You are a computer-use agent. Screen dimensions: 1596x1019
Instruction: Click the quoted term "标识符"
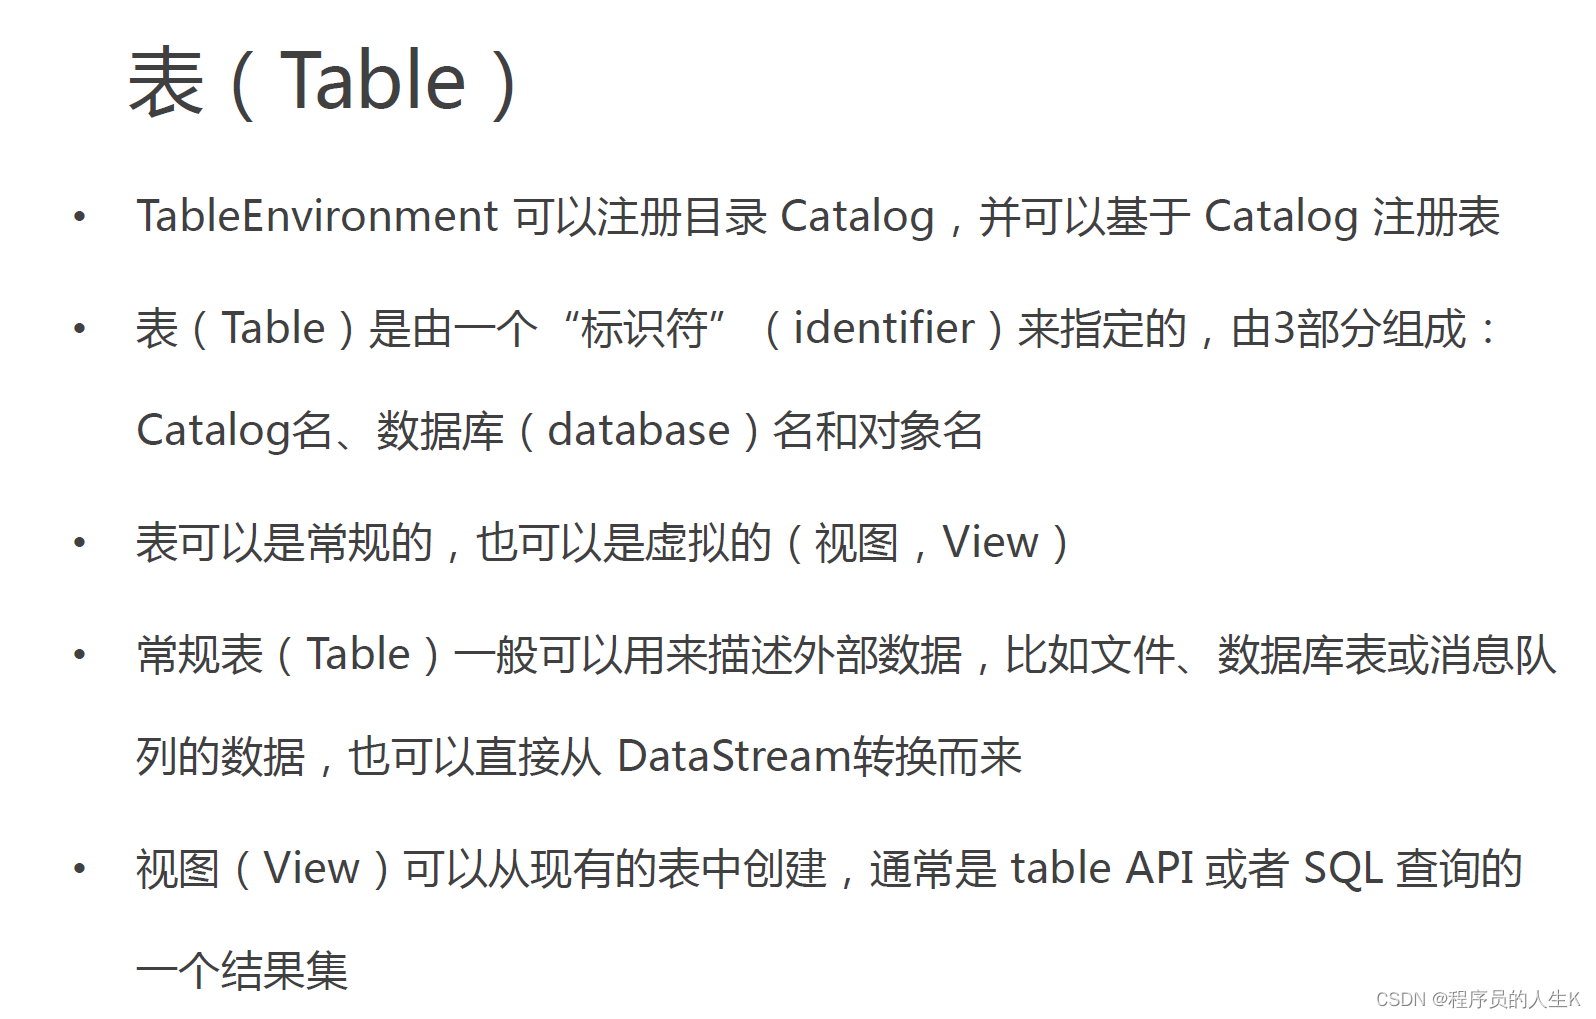pyautogui.click(x=643, y=329)
